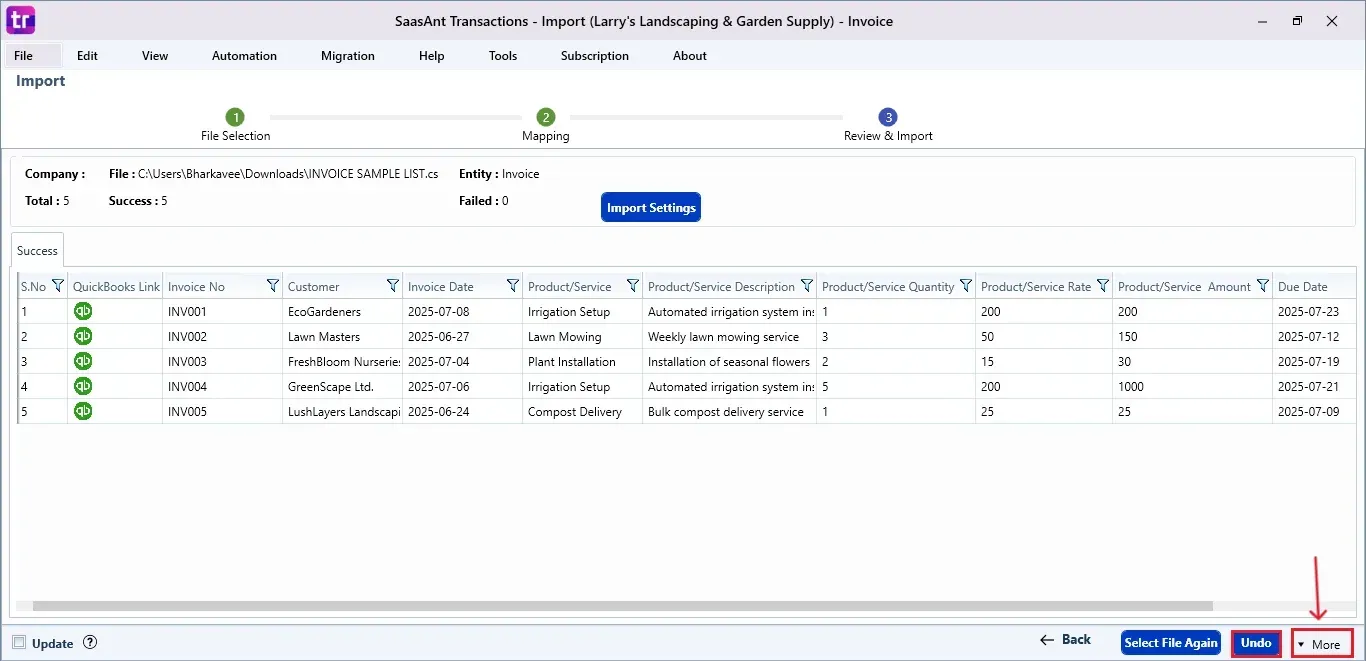Screen dimensions: 1366x661
Task: Select the LushLayers Landscaping customer cell
Action: [342, 411]
